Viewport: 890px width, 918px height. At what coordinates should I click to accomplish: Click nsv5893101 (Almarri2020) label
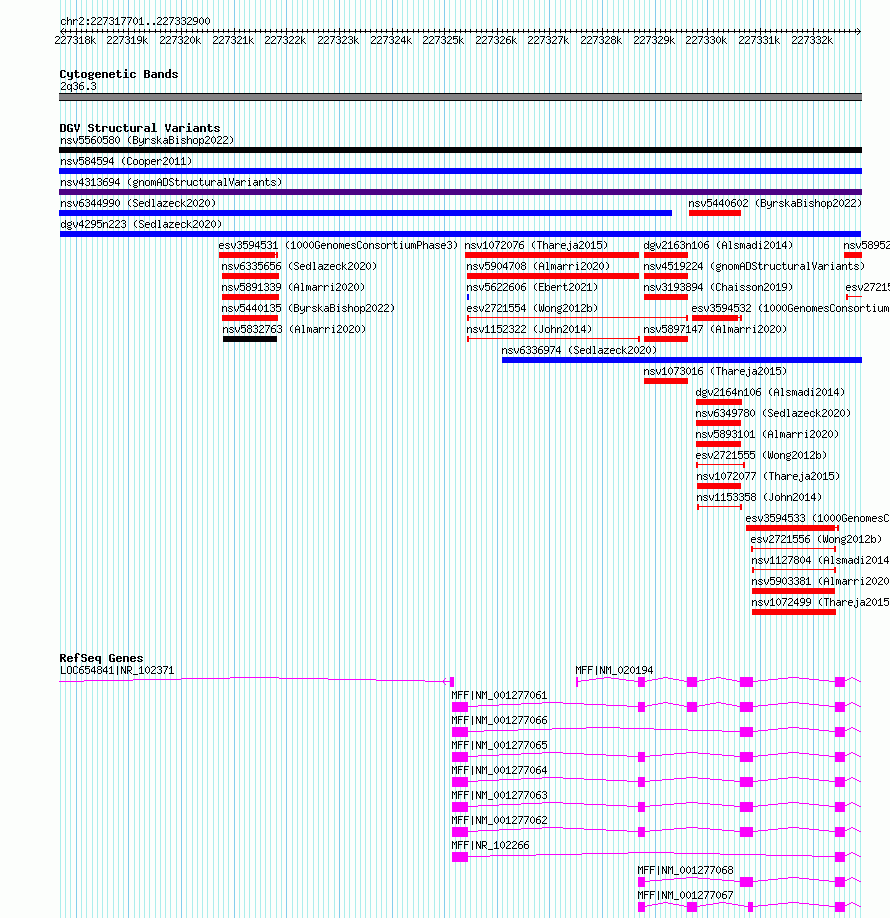coord(768,436)
